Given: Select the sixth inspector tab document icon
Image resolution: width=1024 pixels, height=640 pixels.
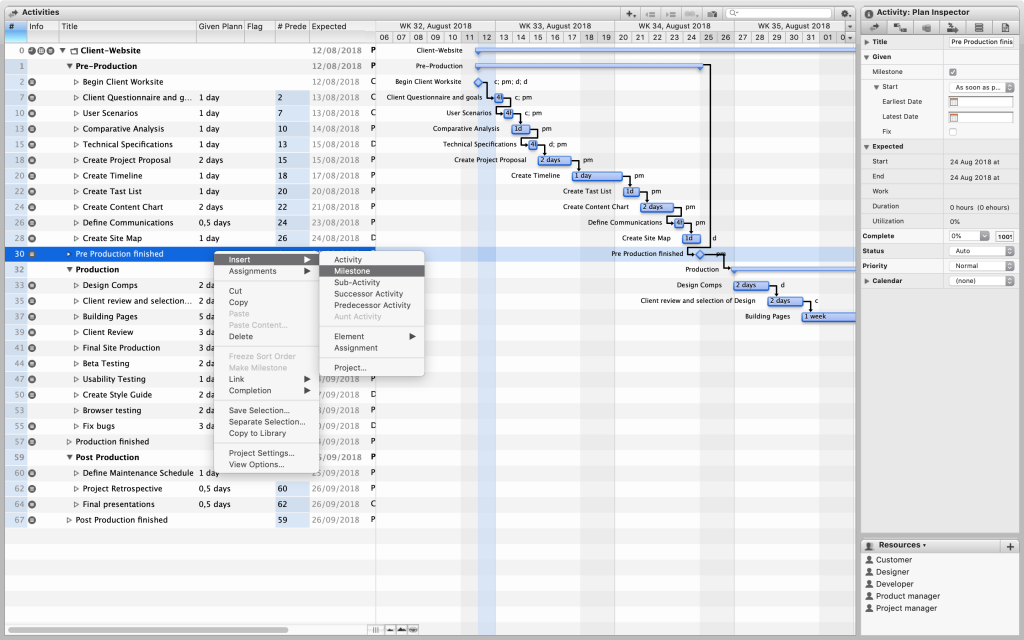Looking at the screenshot, I should (1004, 27).
